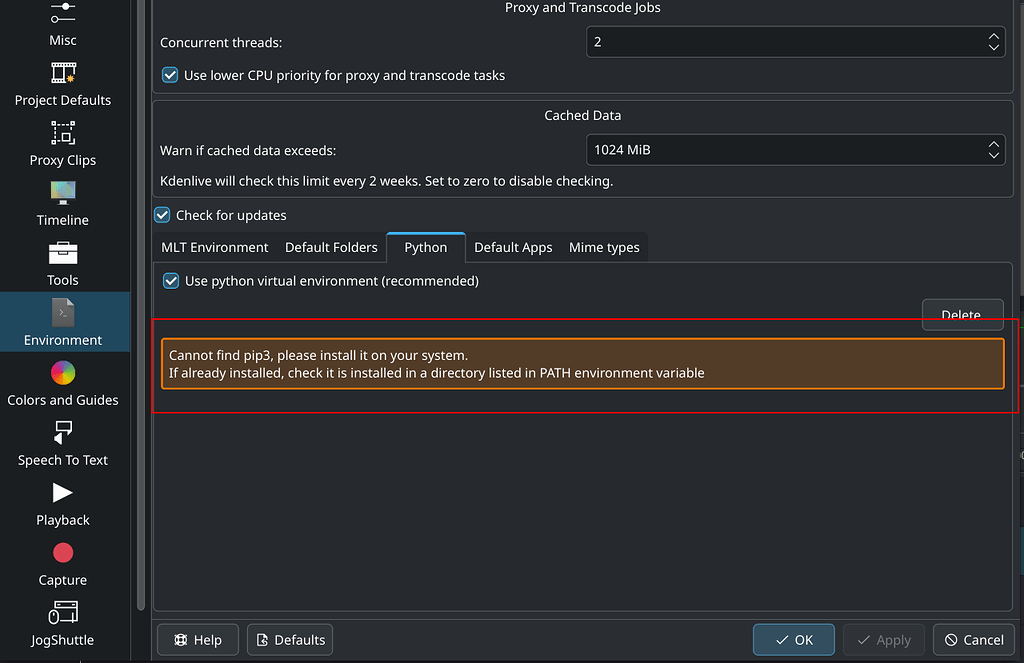Open Colors and Guides settings
This screenshot has width=1024, height=663.
[62, 372]
